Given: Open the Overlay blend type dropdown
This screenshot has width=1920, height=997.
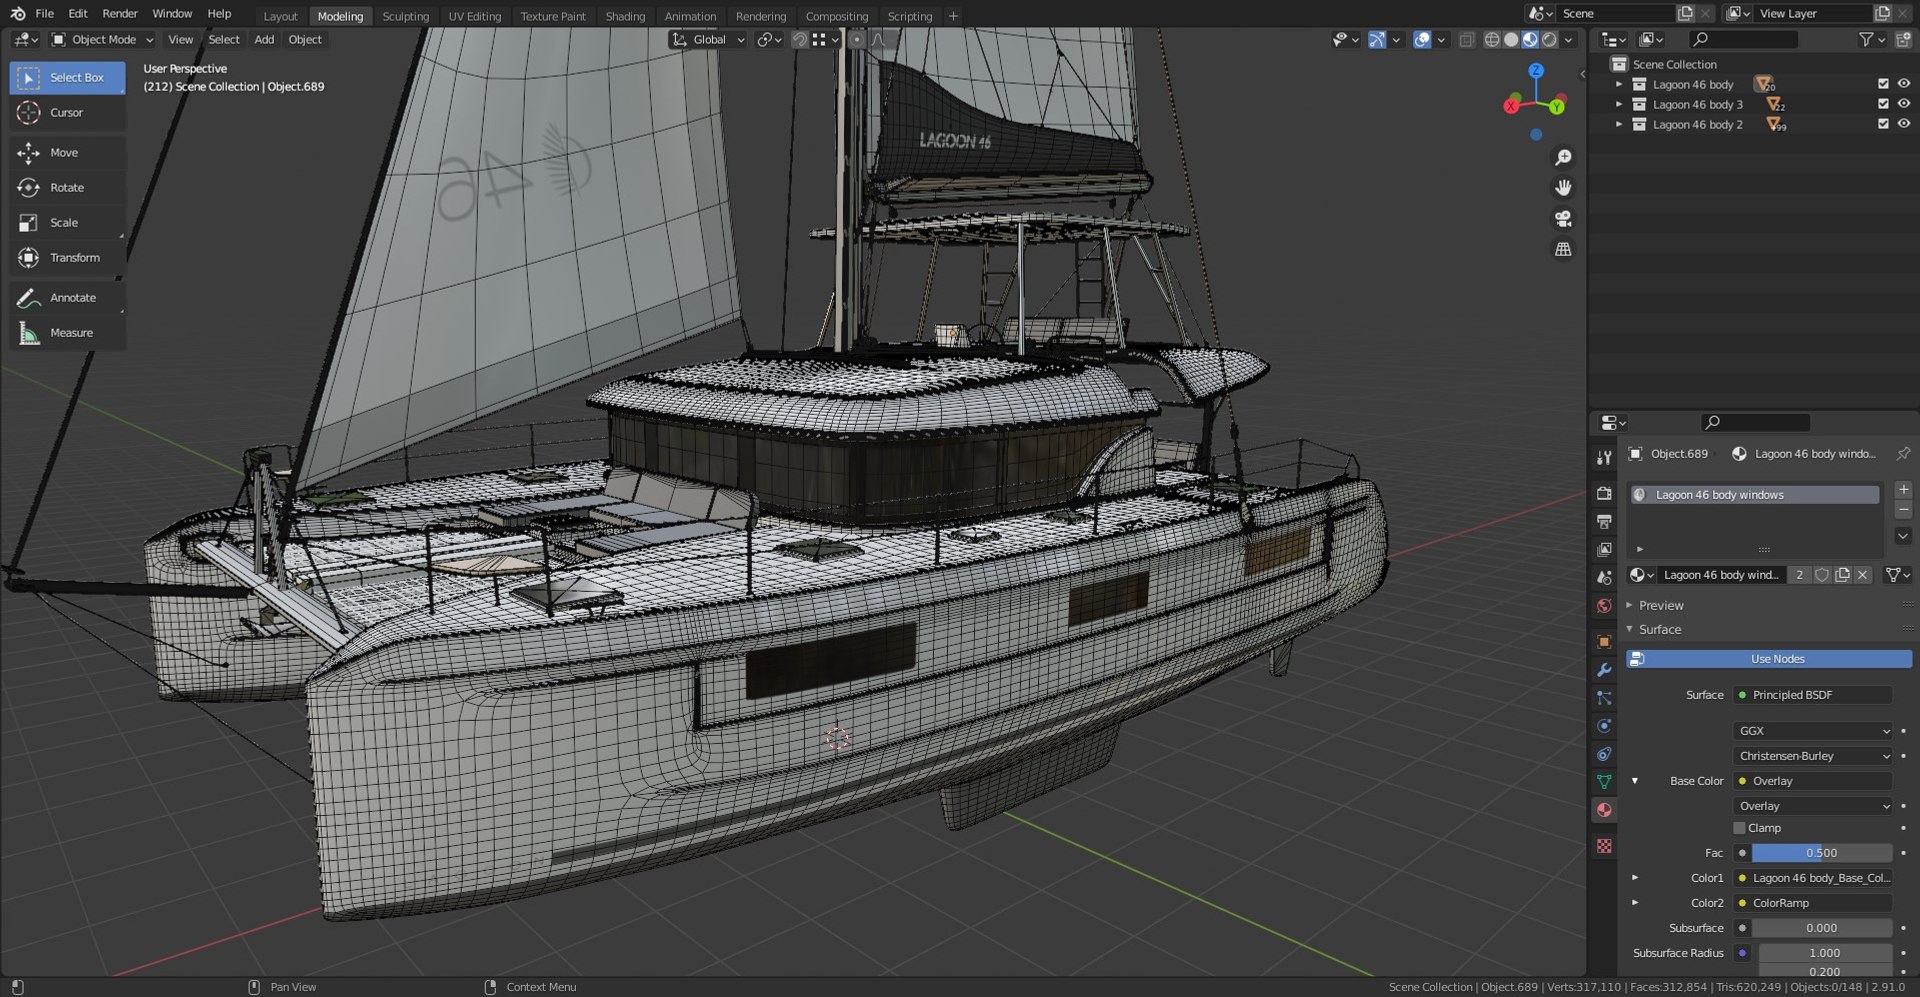Looking at the screenshot, I should 1813,806.
